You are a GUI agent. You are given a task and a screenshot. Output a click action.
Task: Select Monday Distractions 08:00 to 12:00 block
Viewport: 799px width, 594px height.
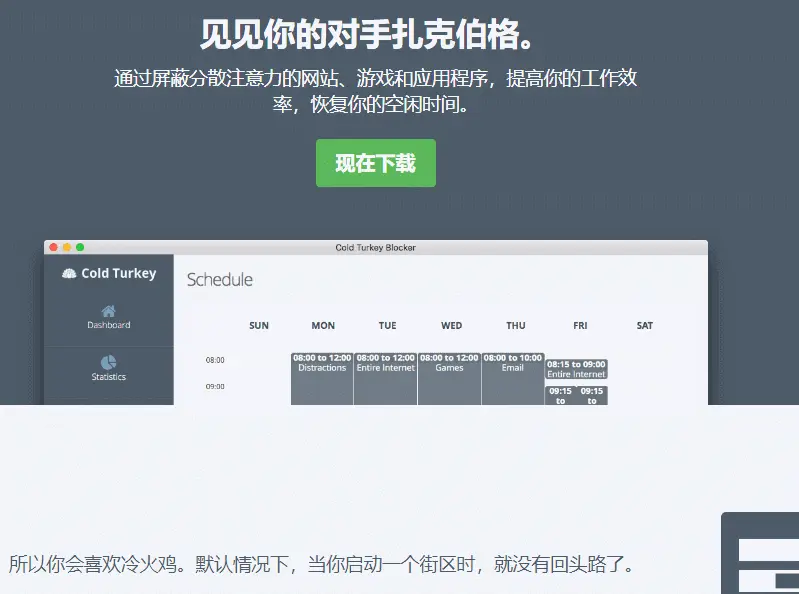click(322, 379)
